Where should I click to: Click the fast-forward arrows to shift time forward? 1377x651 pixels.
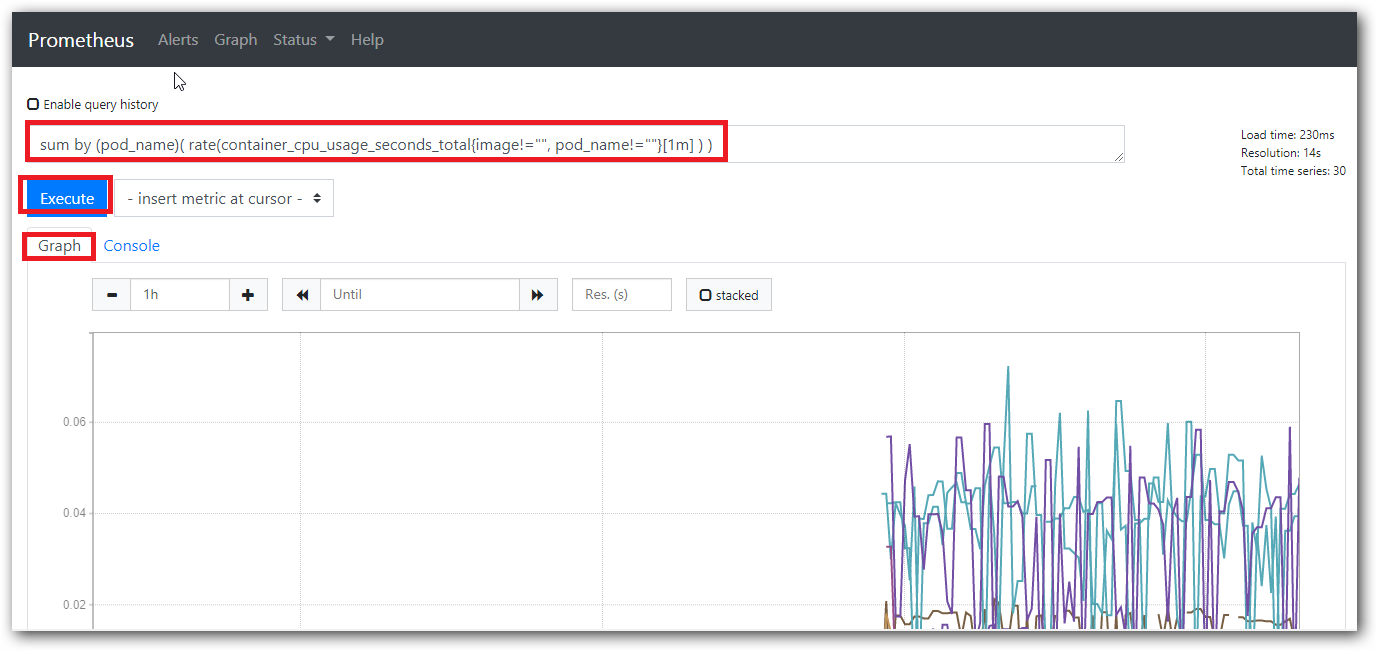(538, 295)
